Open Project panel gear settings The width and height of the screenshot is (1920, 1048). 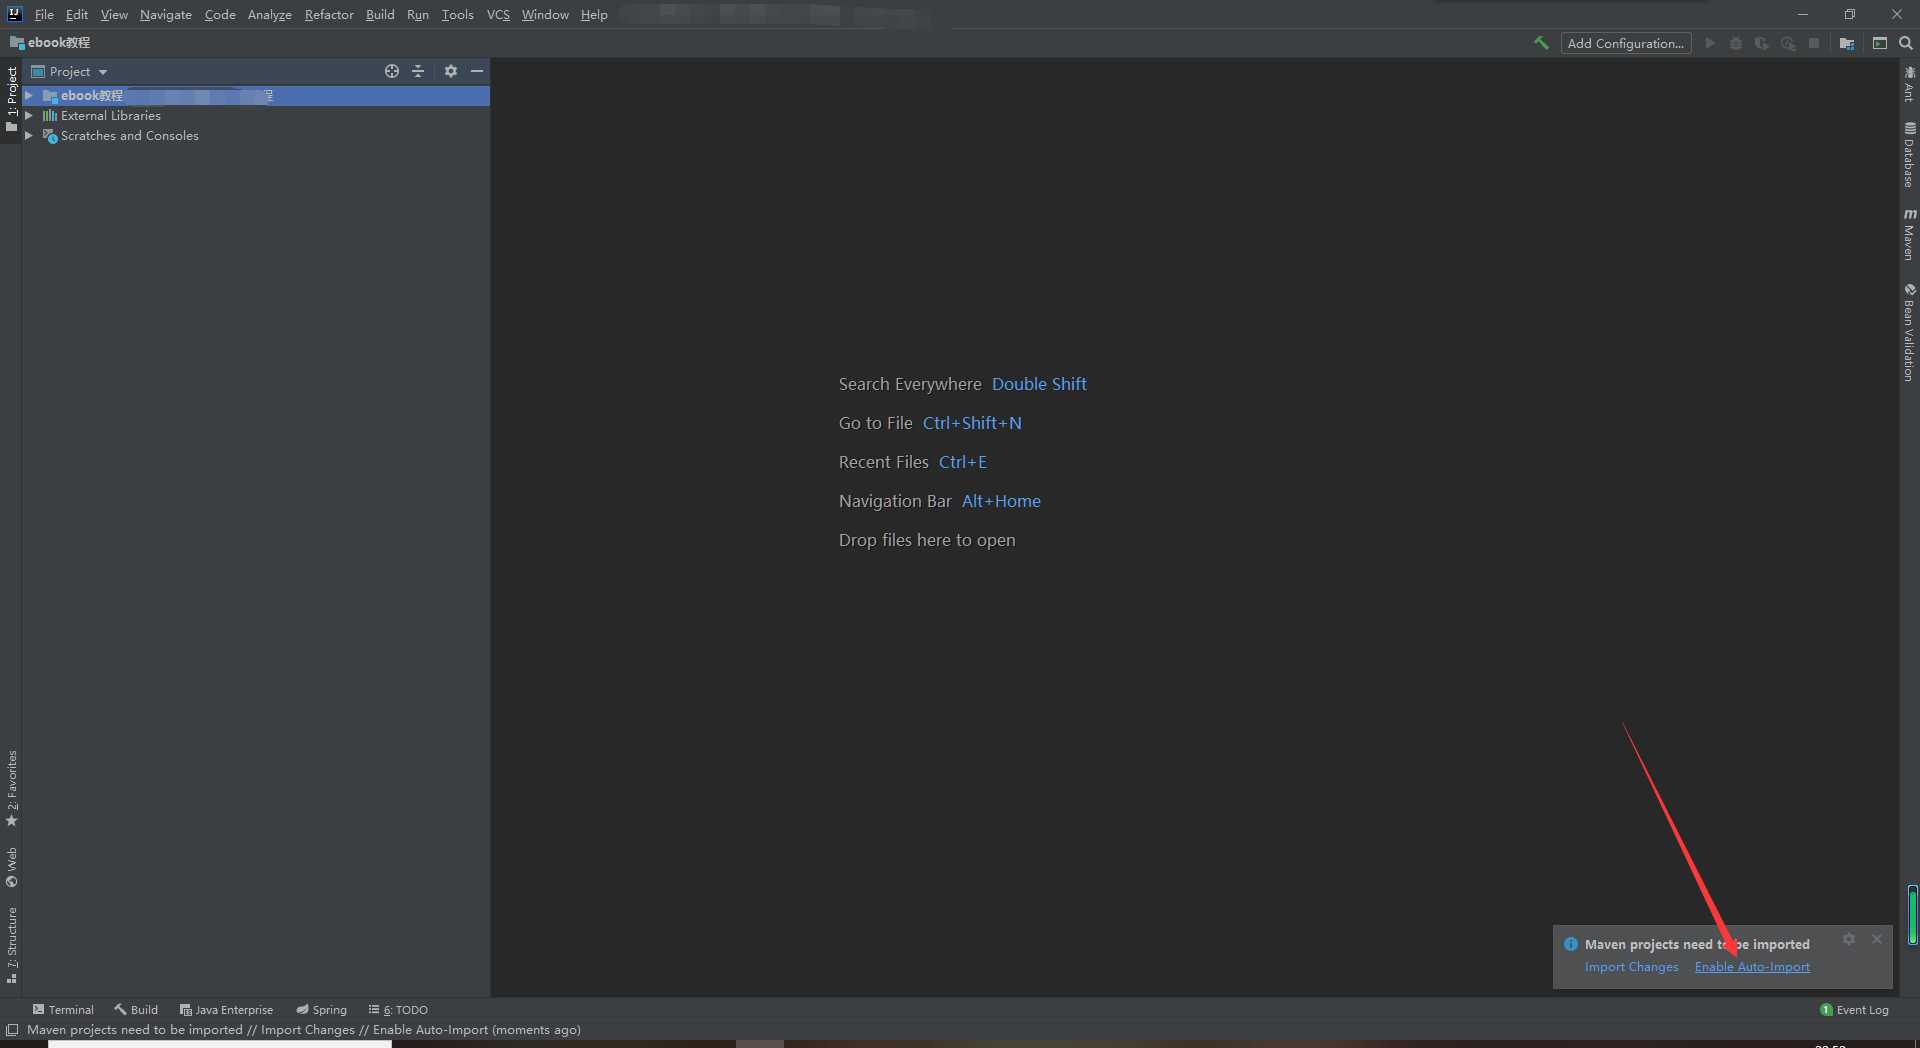pyautogui.click(x=451, y=71)
